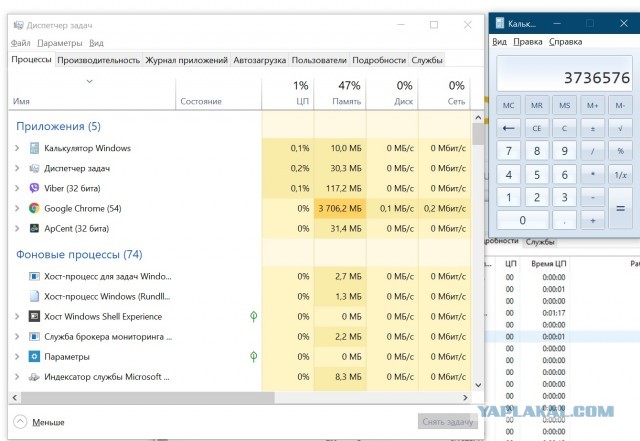The image size is (640, 441).
Task: Switch to the Журнал приложений tab
Action: [187, 60]
